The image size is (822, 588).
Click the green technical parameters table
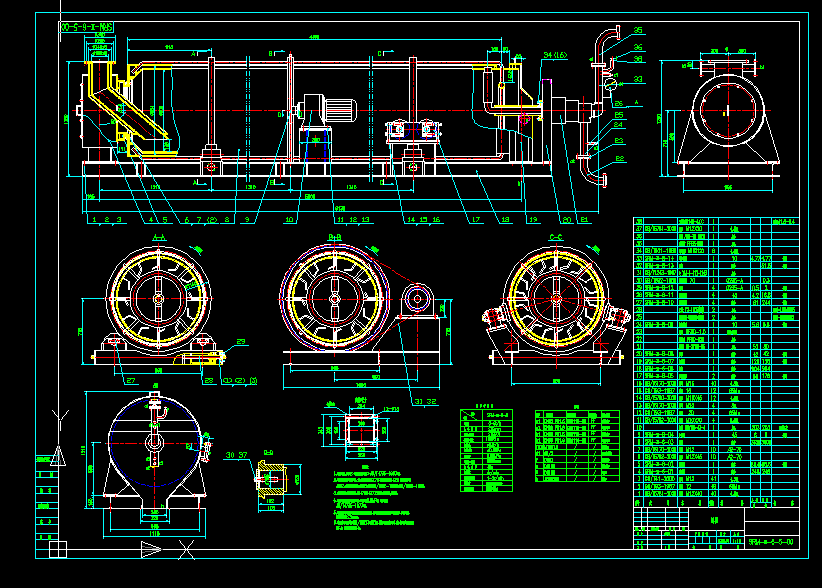486,451
